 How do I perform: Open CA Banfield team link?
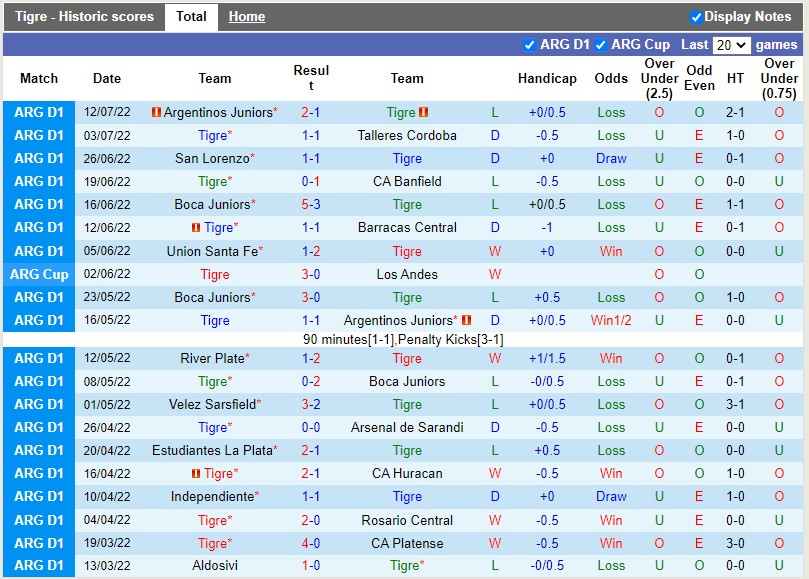(407, 182)
